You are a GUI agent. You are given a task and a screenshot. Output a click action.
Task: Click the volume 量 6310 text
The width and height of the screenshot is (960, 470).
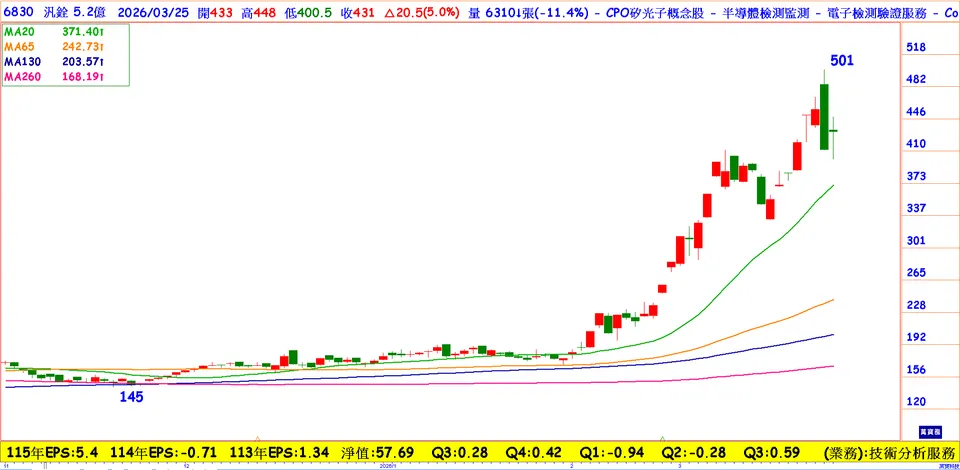click(495, 12)
